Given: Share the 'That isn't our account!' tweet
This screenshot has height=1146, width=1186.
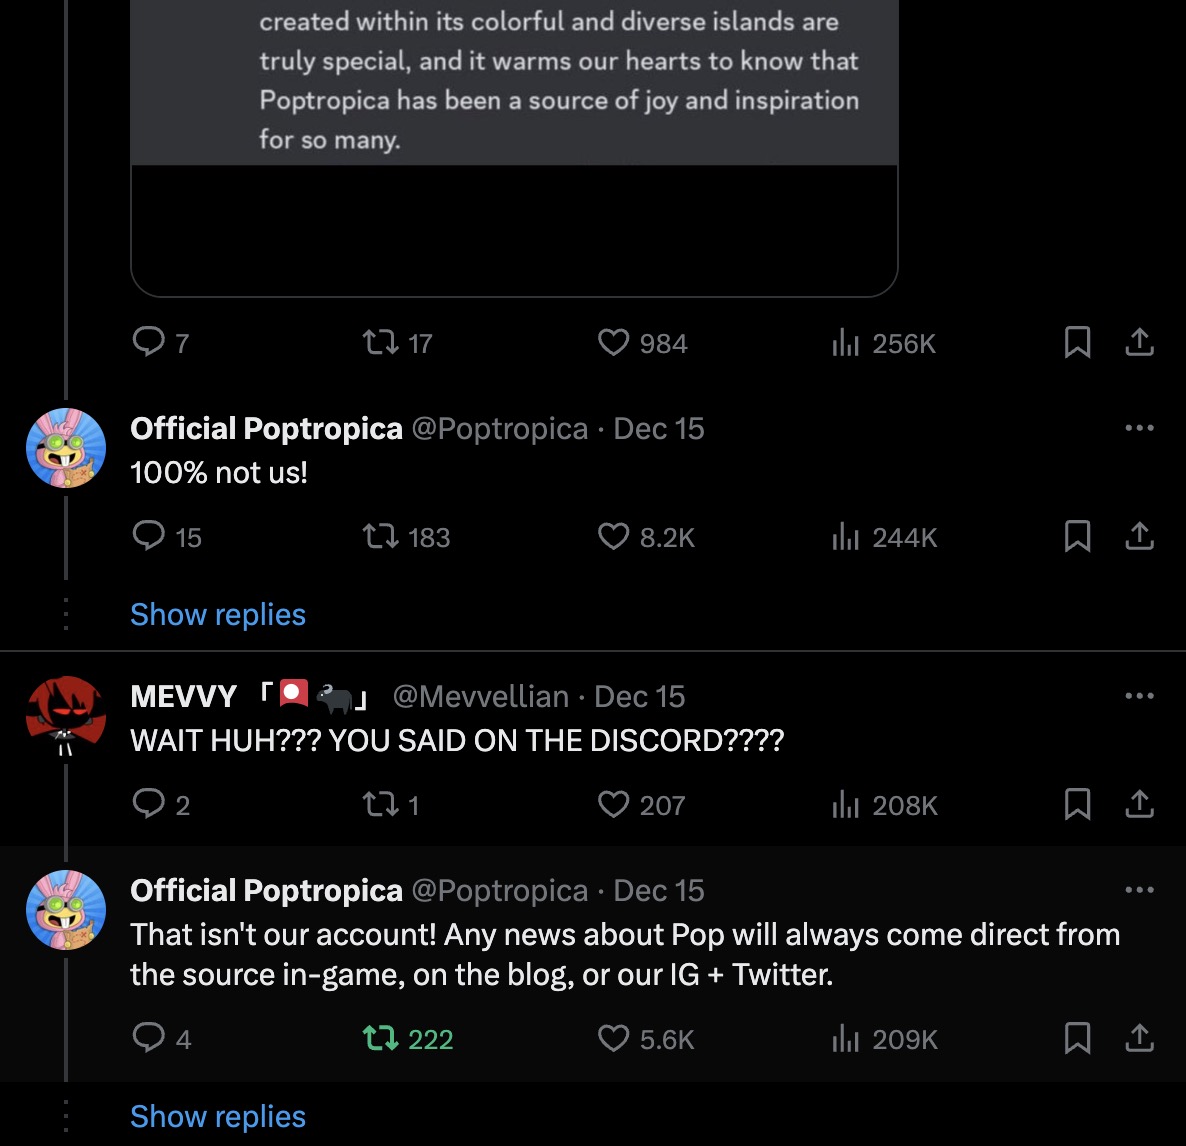Looking at the screenshot, I should pos(1139,1039).
